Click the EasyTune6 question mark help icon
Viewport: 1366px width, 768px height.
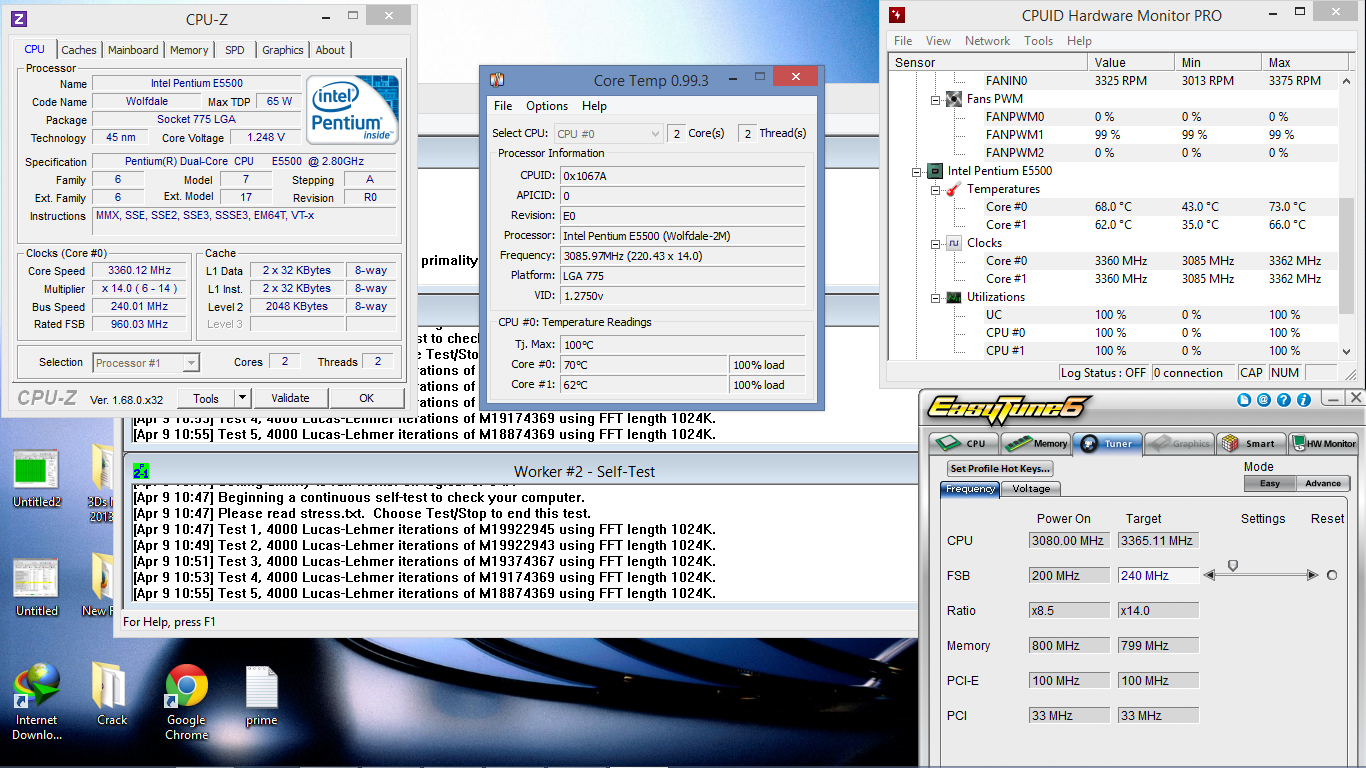tap(1284, 399)
